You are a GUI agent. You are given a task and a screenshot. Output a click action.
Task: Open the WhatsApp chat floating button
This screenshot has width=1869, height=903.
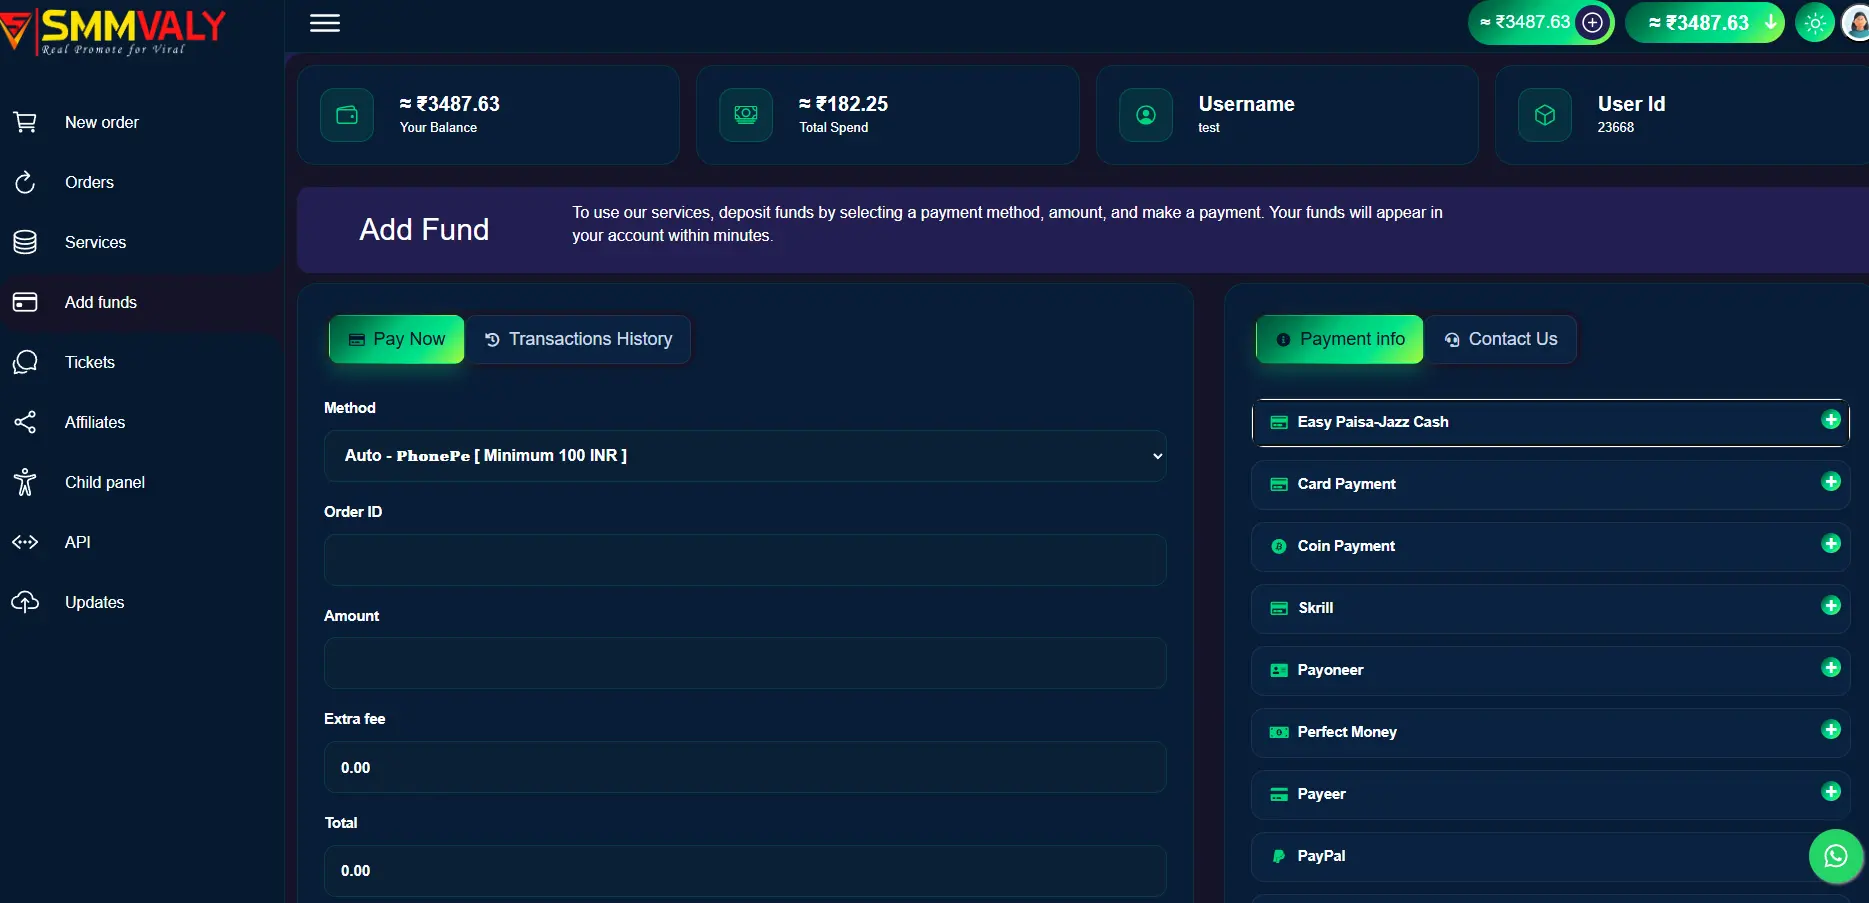point(1835,856)
